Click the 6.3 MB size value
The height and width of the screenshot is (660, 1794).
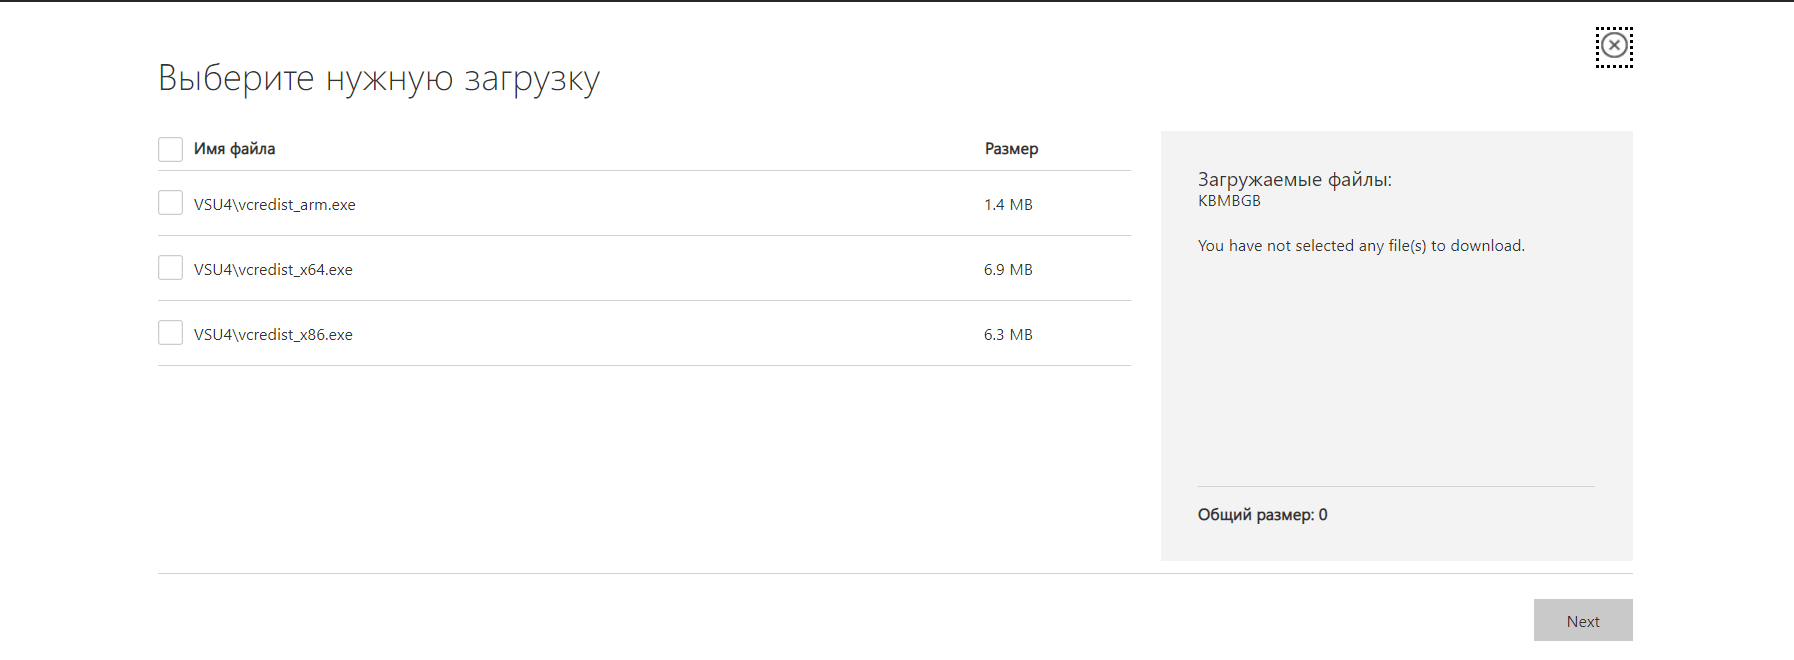tap(1008, 335)
